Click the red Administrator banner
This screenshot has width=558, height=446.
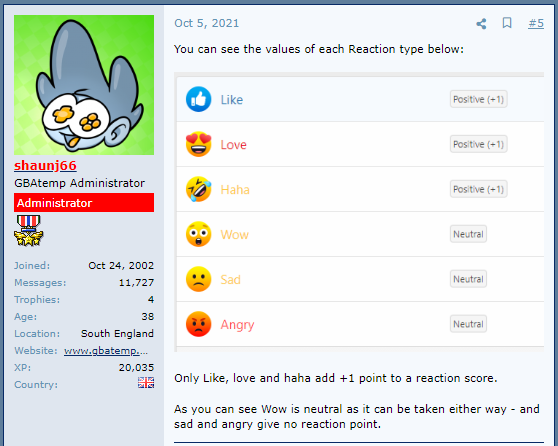coord(84,203)
